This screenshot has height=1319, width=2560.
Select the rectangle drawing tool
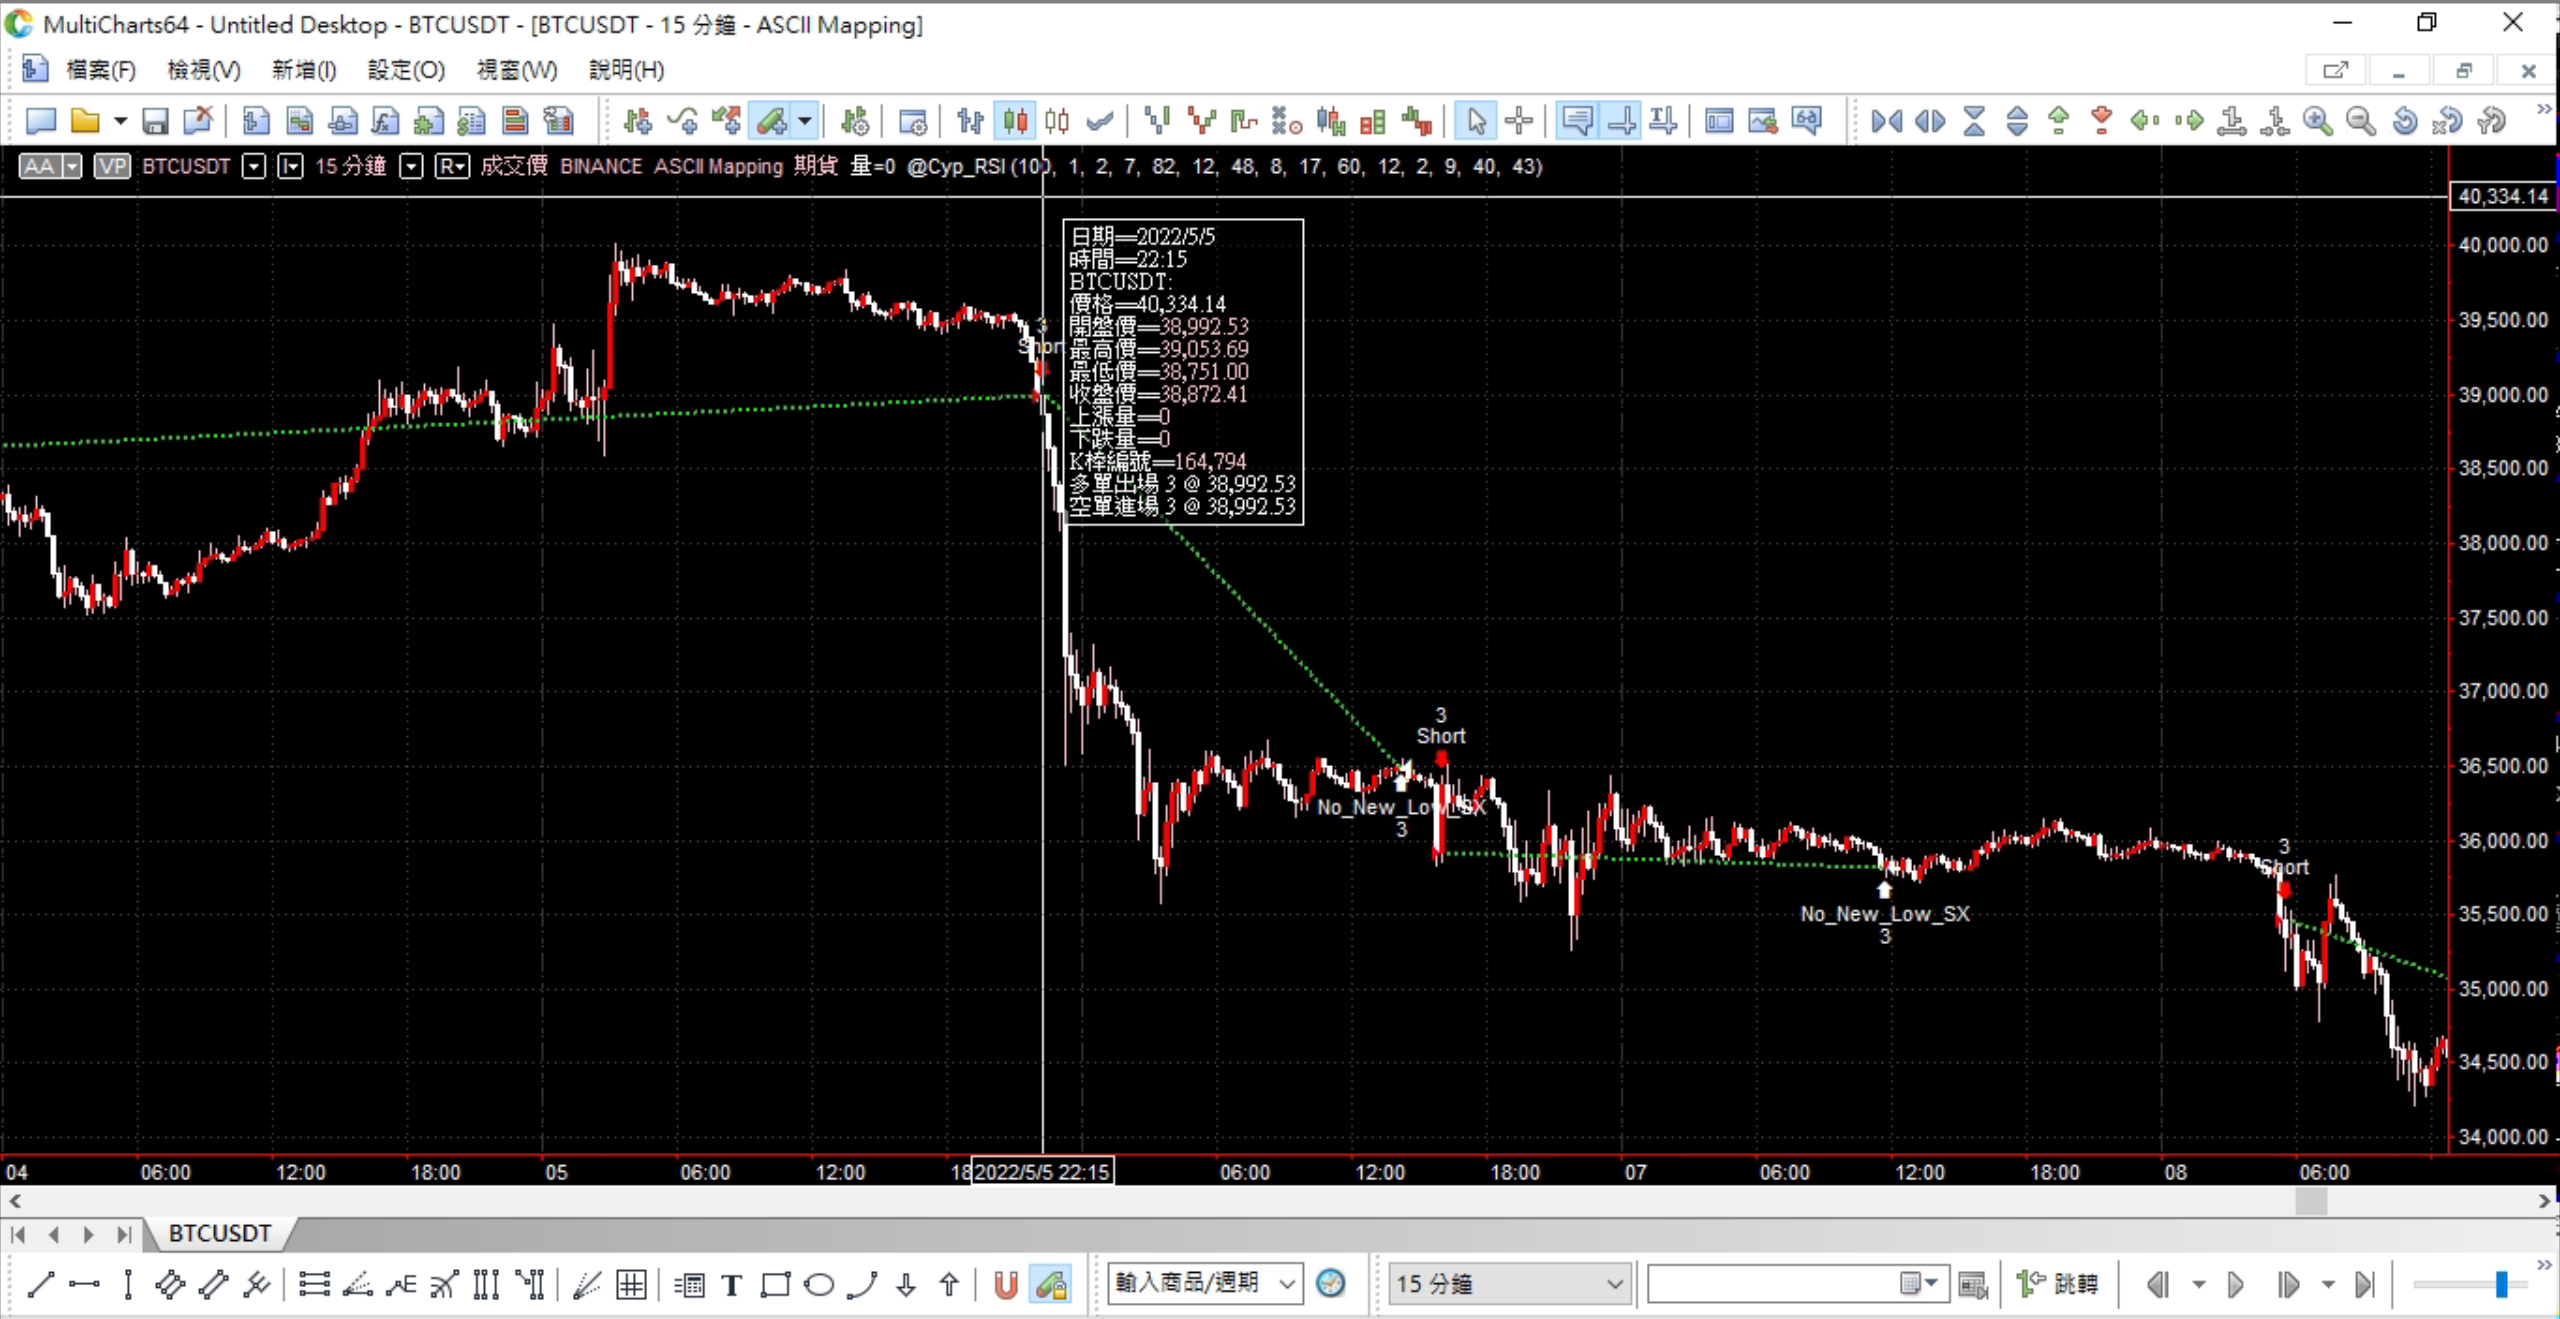pos(775,1284)
